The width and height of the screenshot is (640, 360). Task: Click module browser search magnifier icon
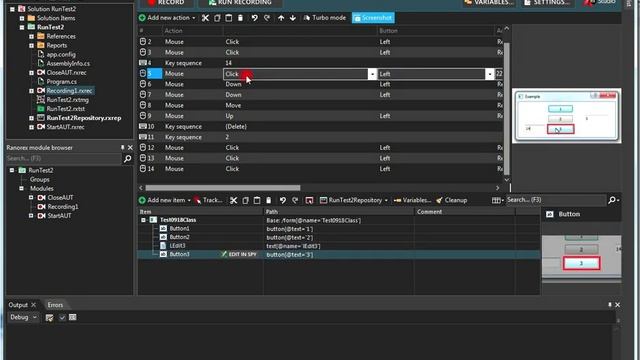tap(127, 158)
